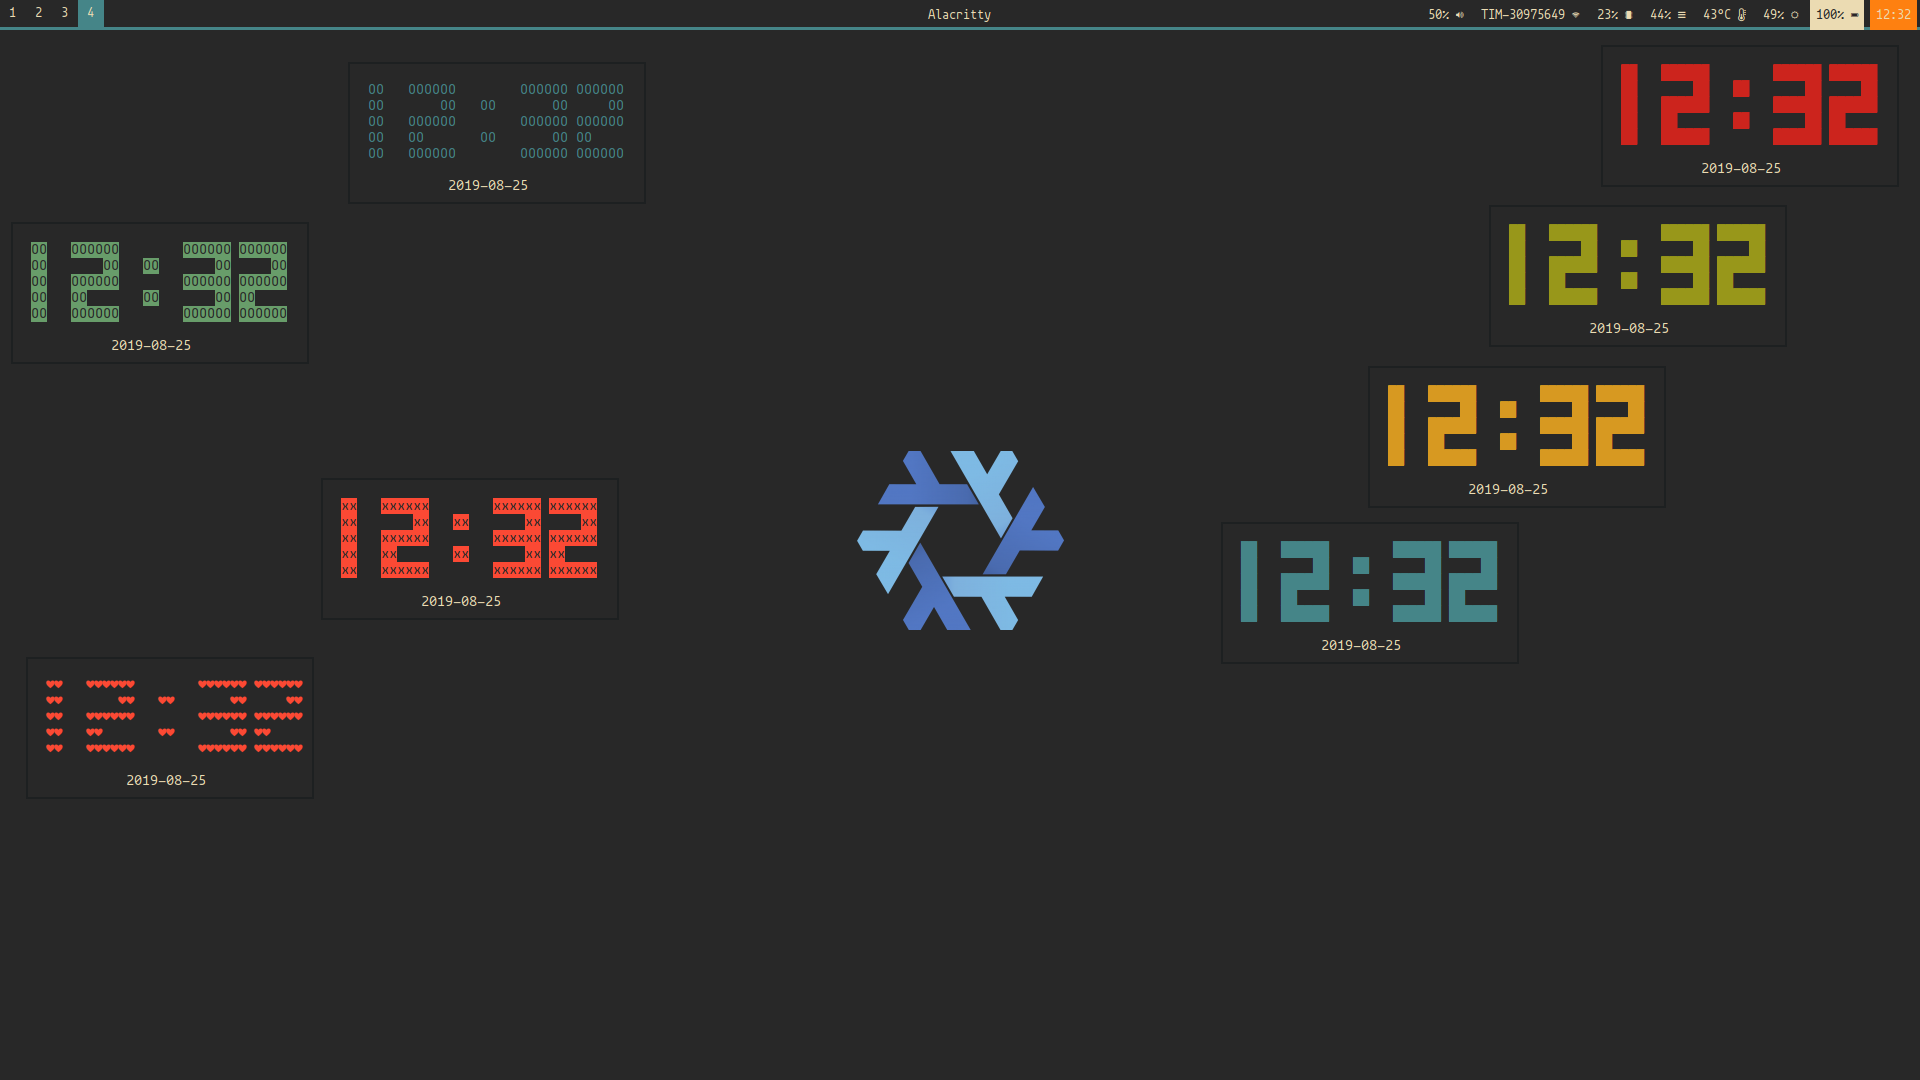The image size is (1920, 1080).
Task: Click the Alacritty window title
Action: coord(958,14)
